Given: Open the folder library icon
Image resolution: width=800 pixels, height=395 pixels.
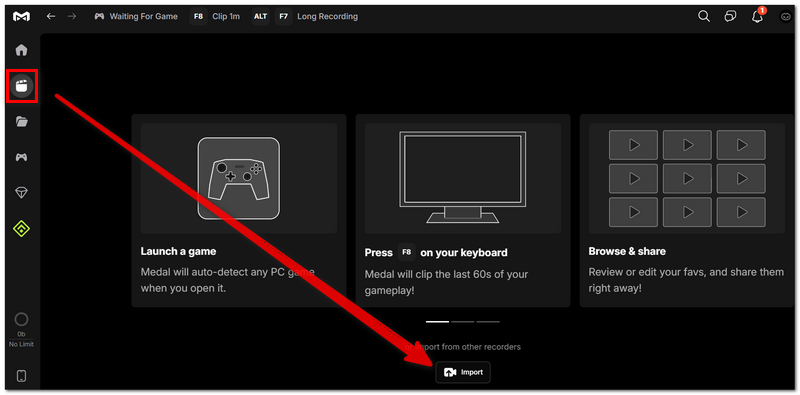Looking at the screenshot, I should tap(21, 121).
